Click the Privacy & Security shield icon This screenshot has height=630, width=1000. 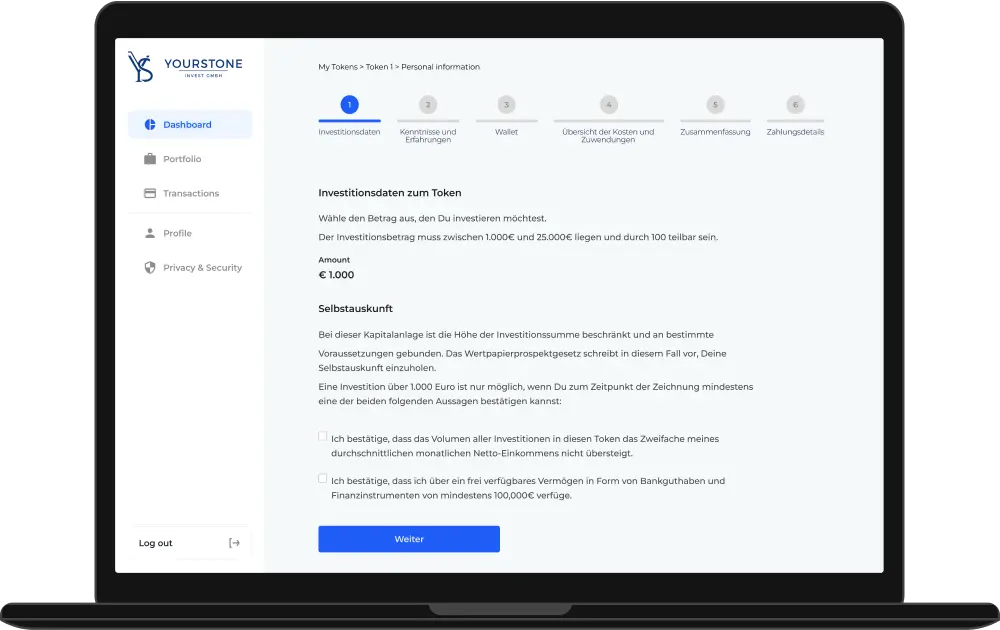[x=150, y=267]
